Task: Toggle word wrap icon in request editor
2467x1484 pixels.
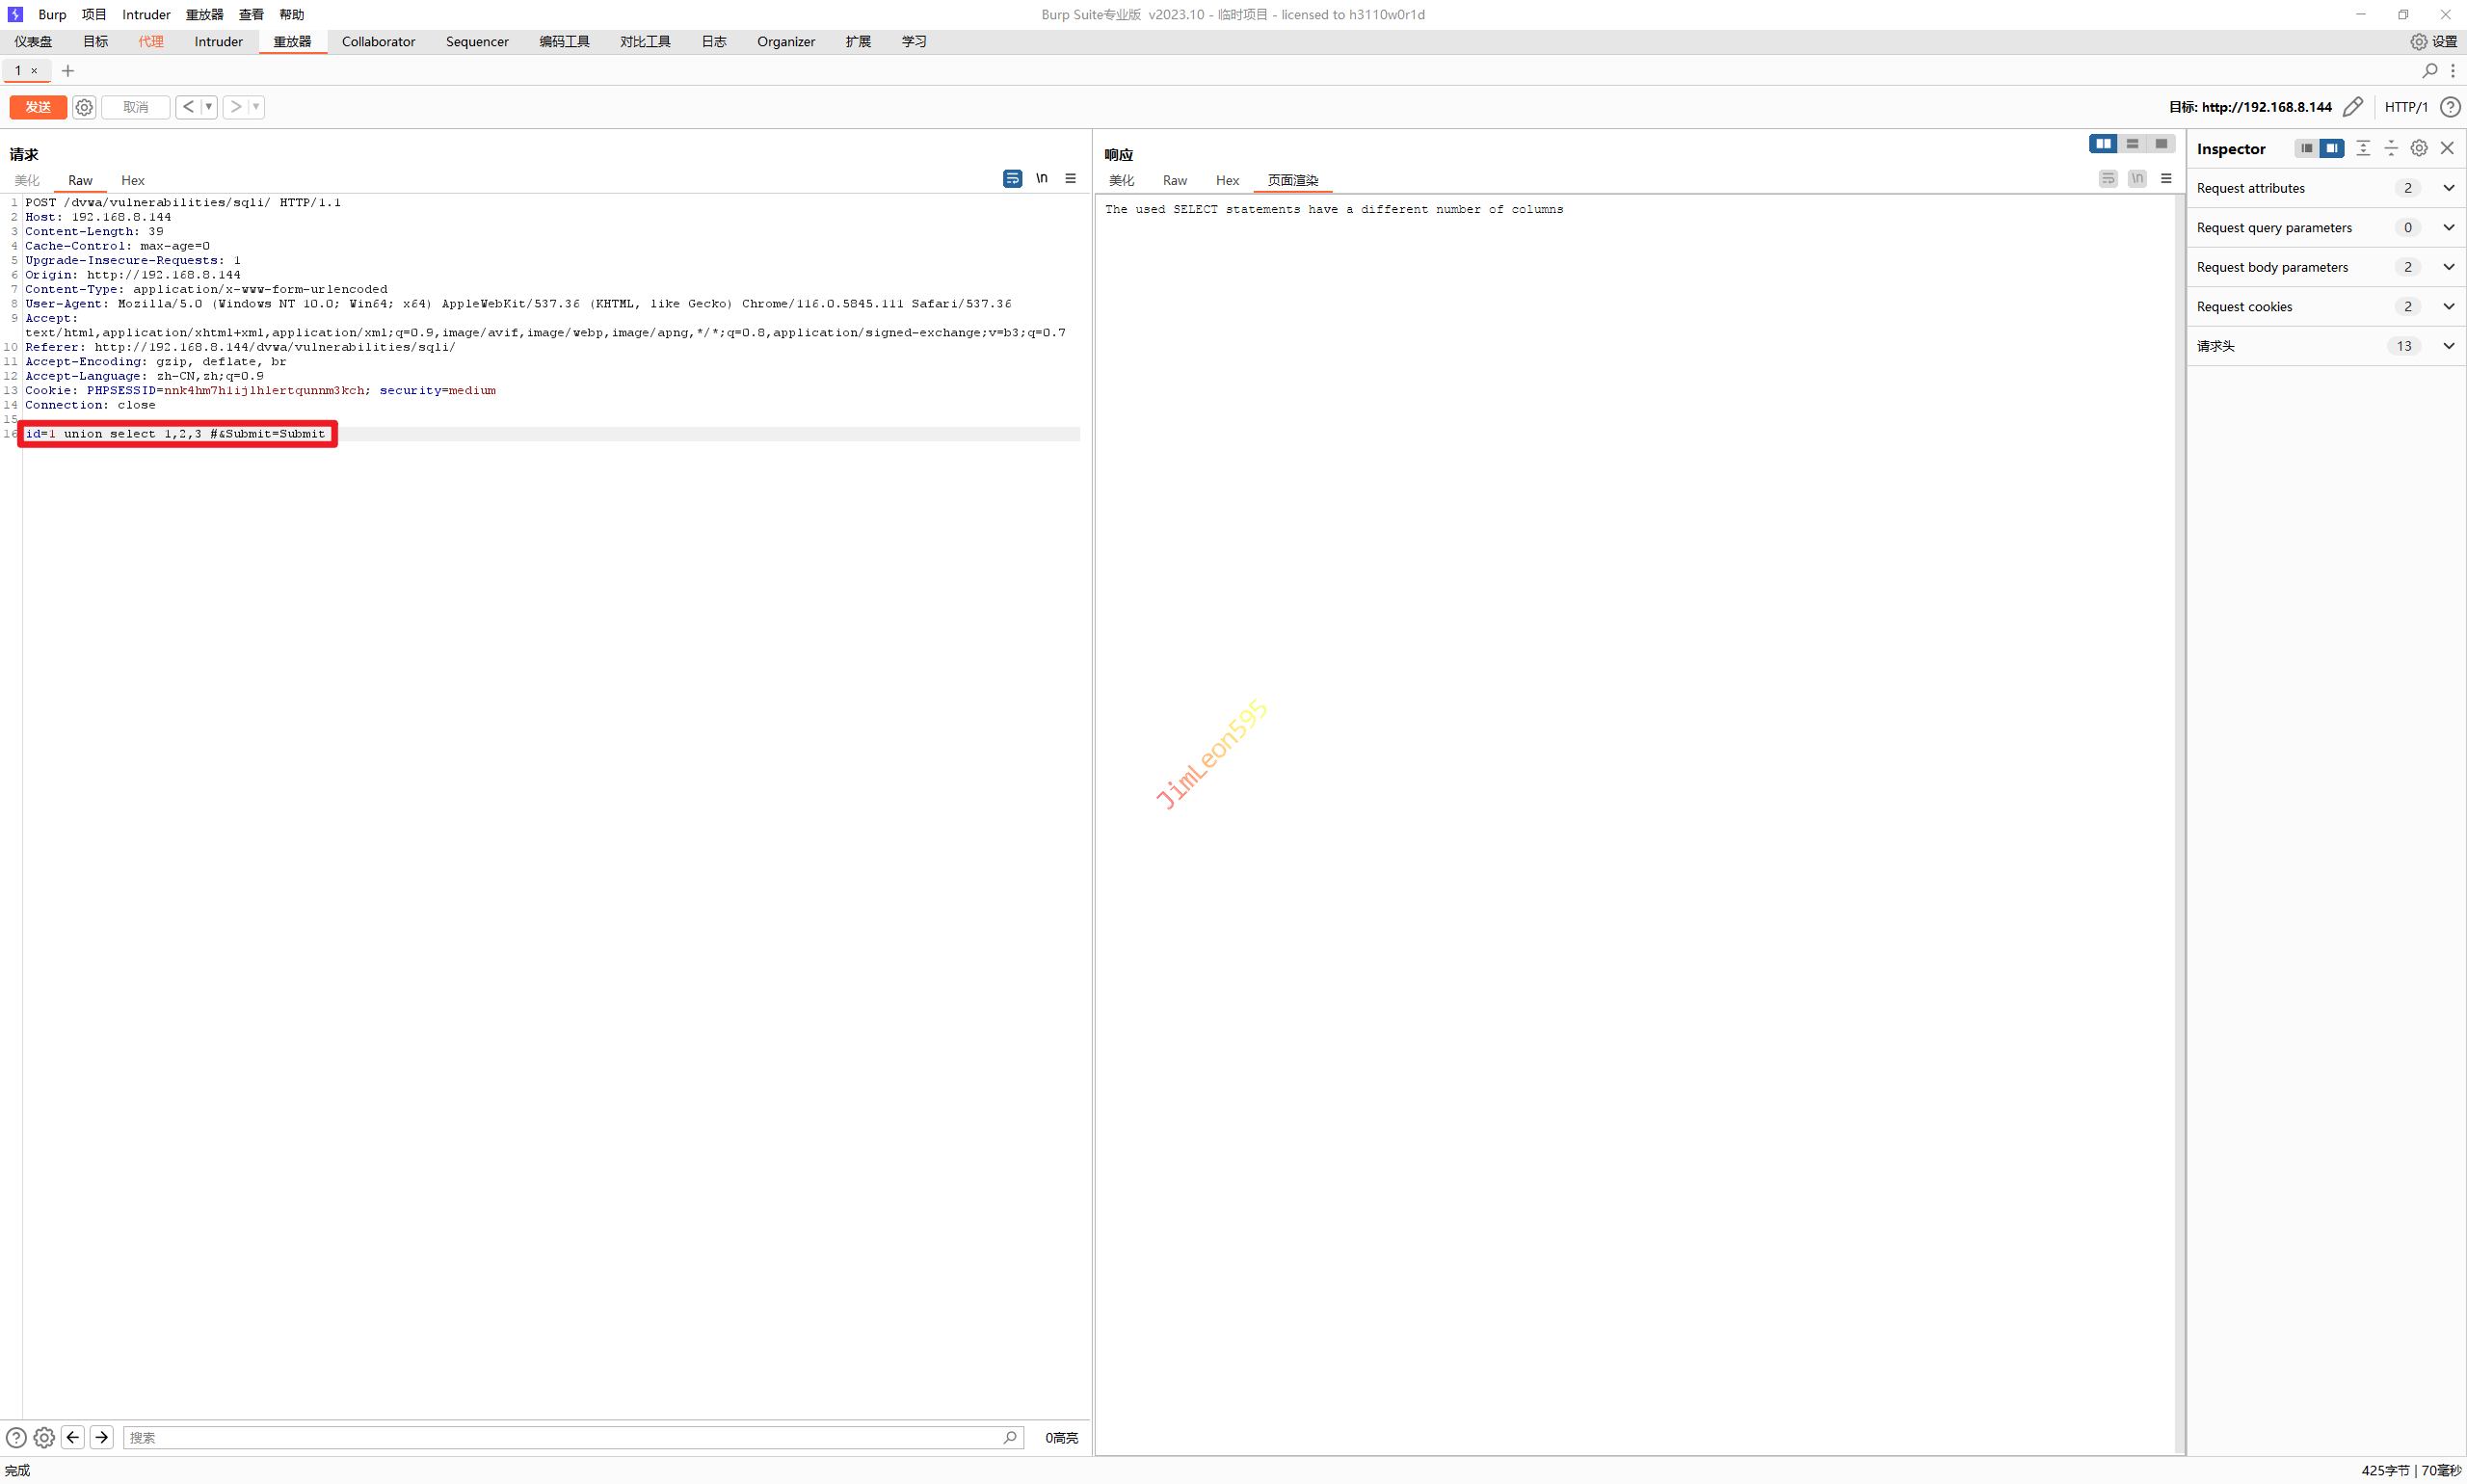Action: (1012, 179)
